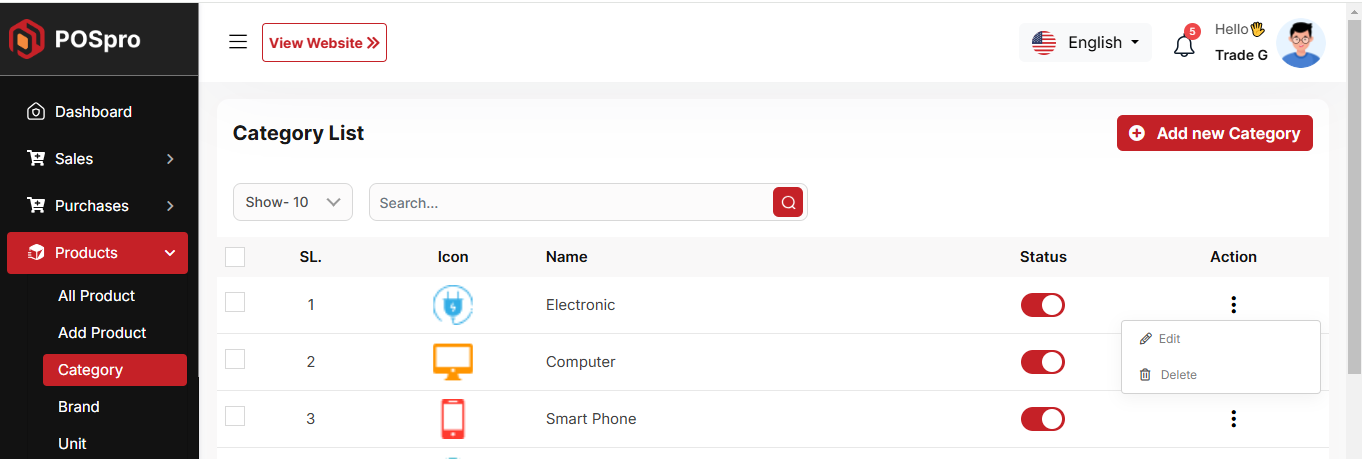Viewport: 1362px width, 459px height.
Task: Type in the Search input field
Action: 570,202
